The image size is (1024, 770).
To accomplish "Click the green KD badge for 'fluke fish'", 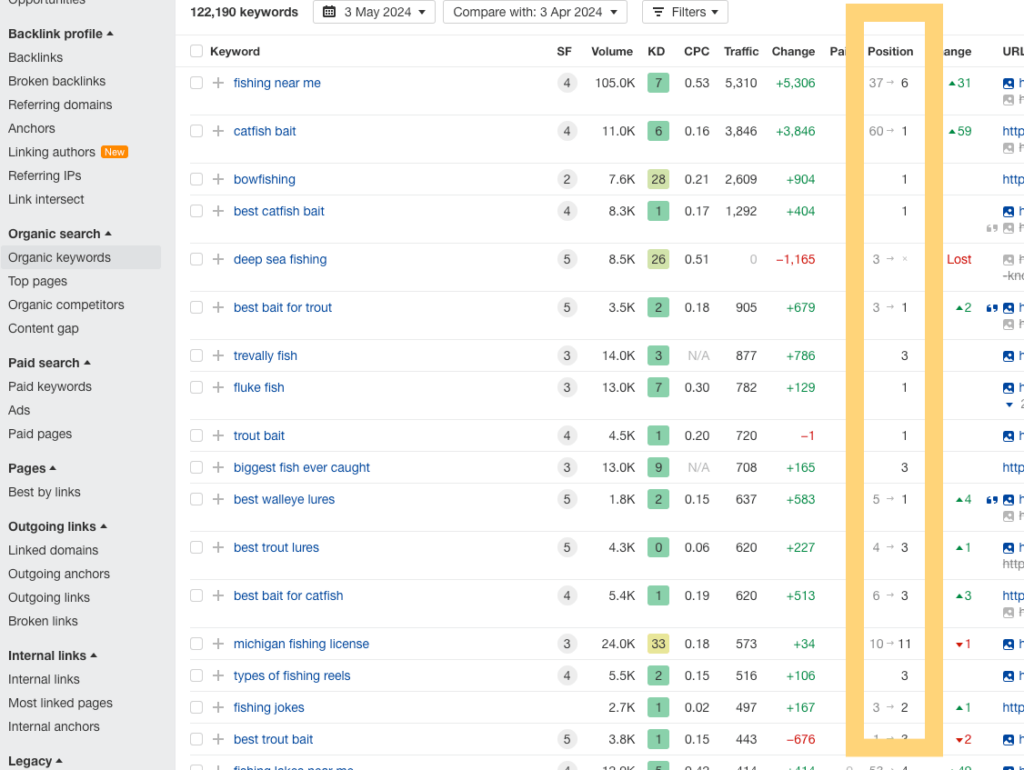I will pos(657,388).
